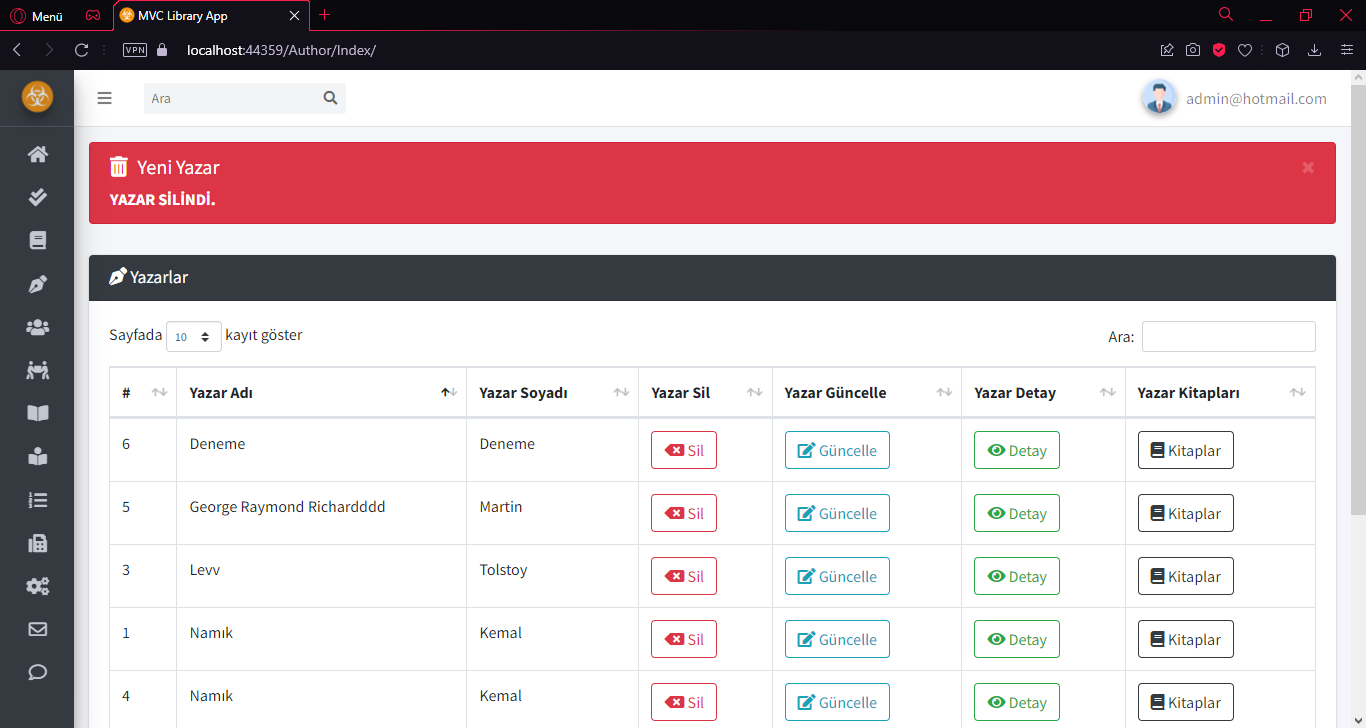
Task: Sort table by Yazar Adı column
Action: pyautogui.click(x=321, y=393)
